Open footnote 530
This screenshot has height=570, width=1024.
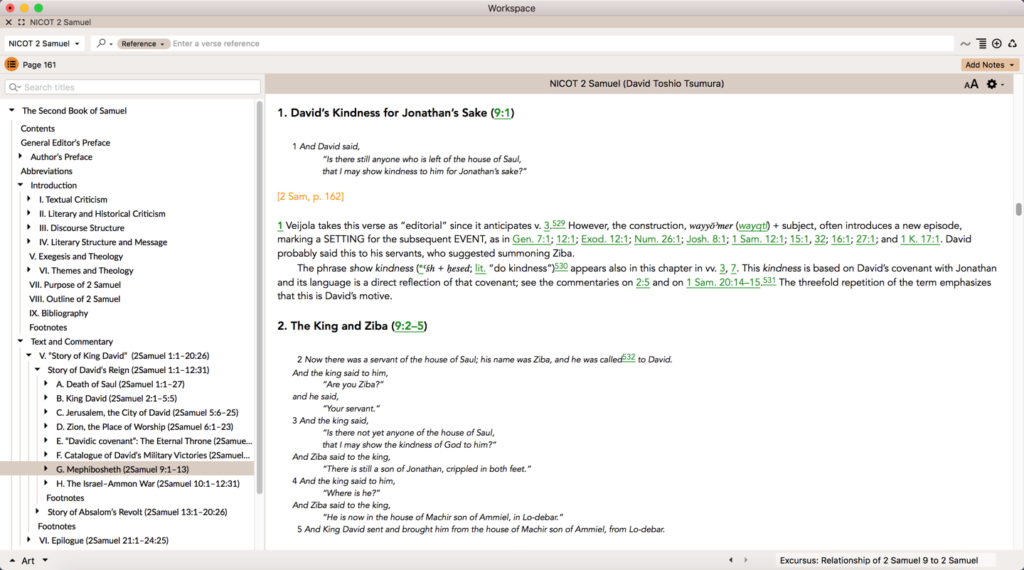(561, 266)
